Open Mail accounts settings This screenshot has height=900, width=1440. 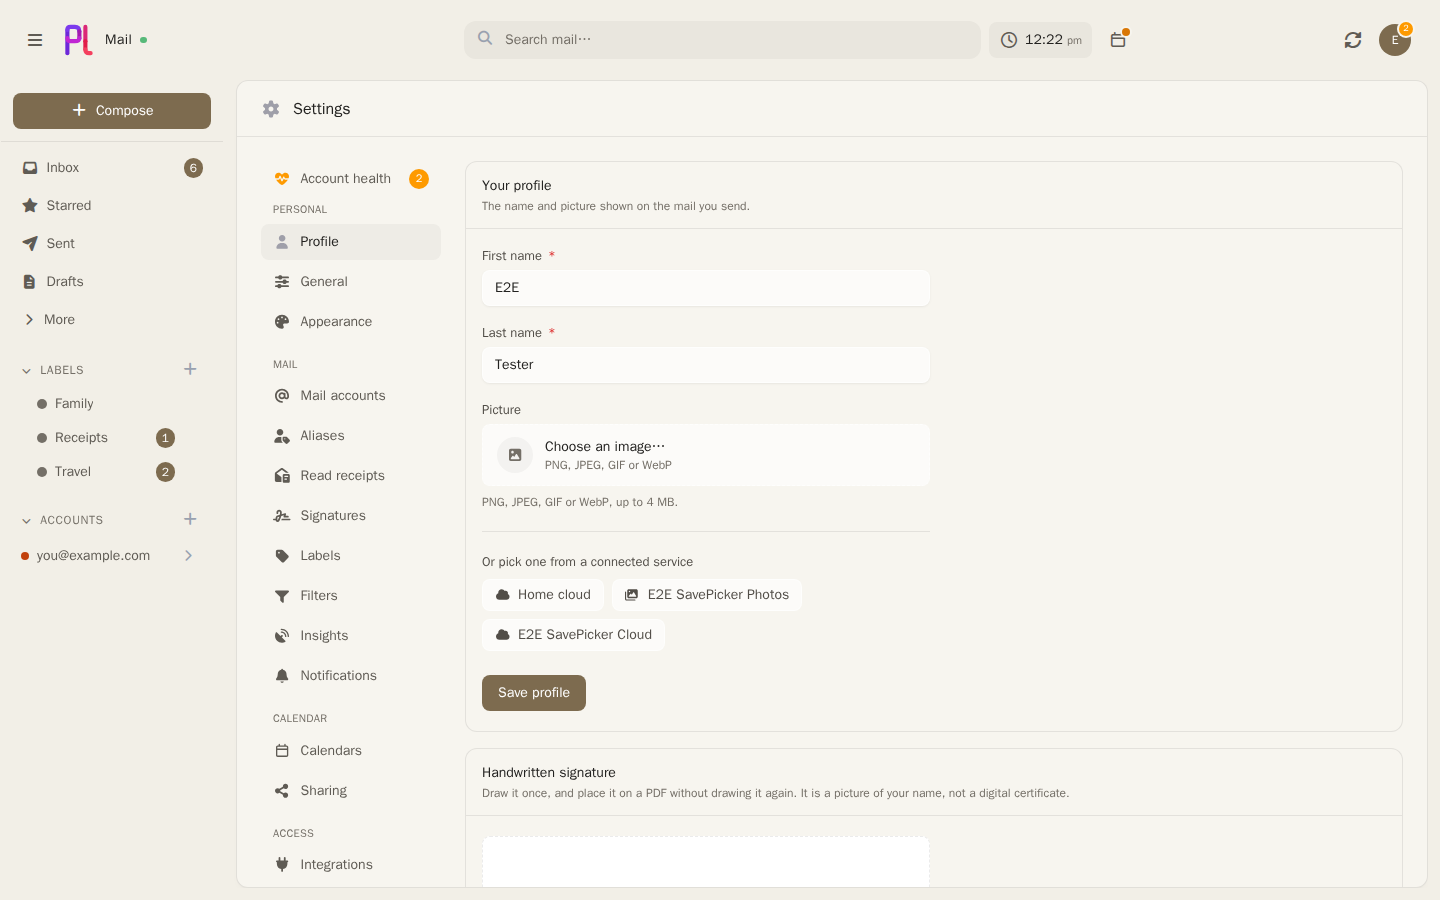click(351, 396)
